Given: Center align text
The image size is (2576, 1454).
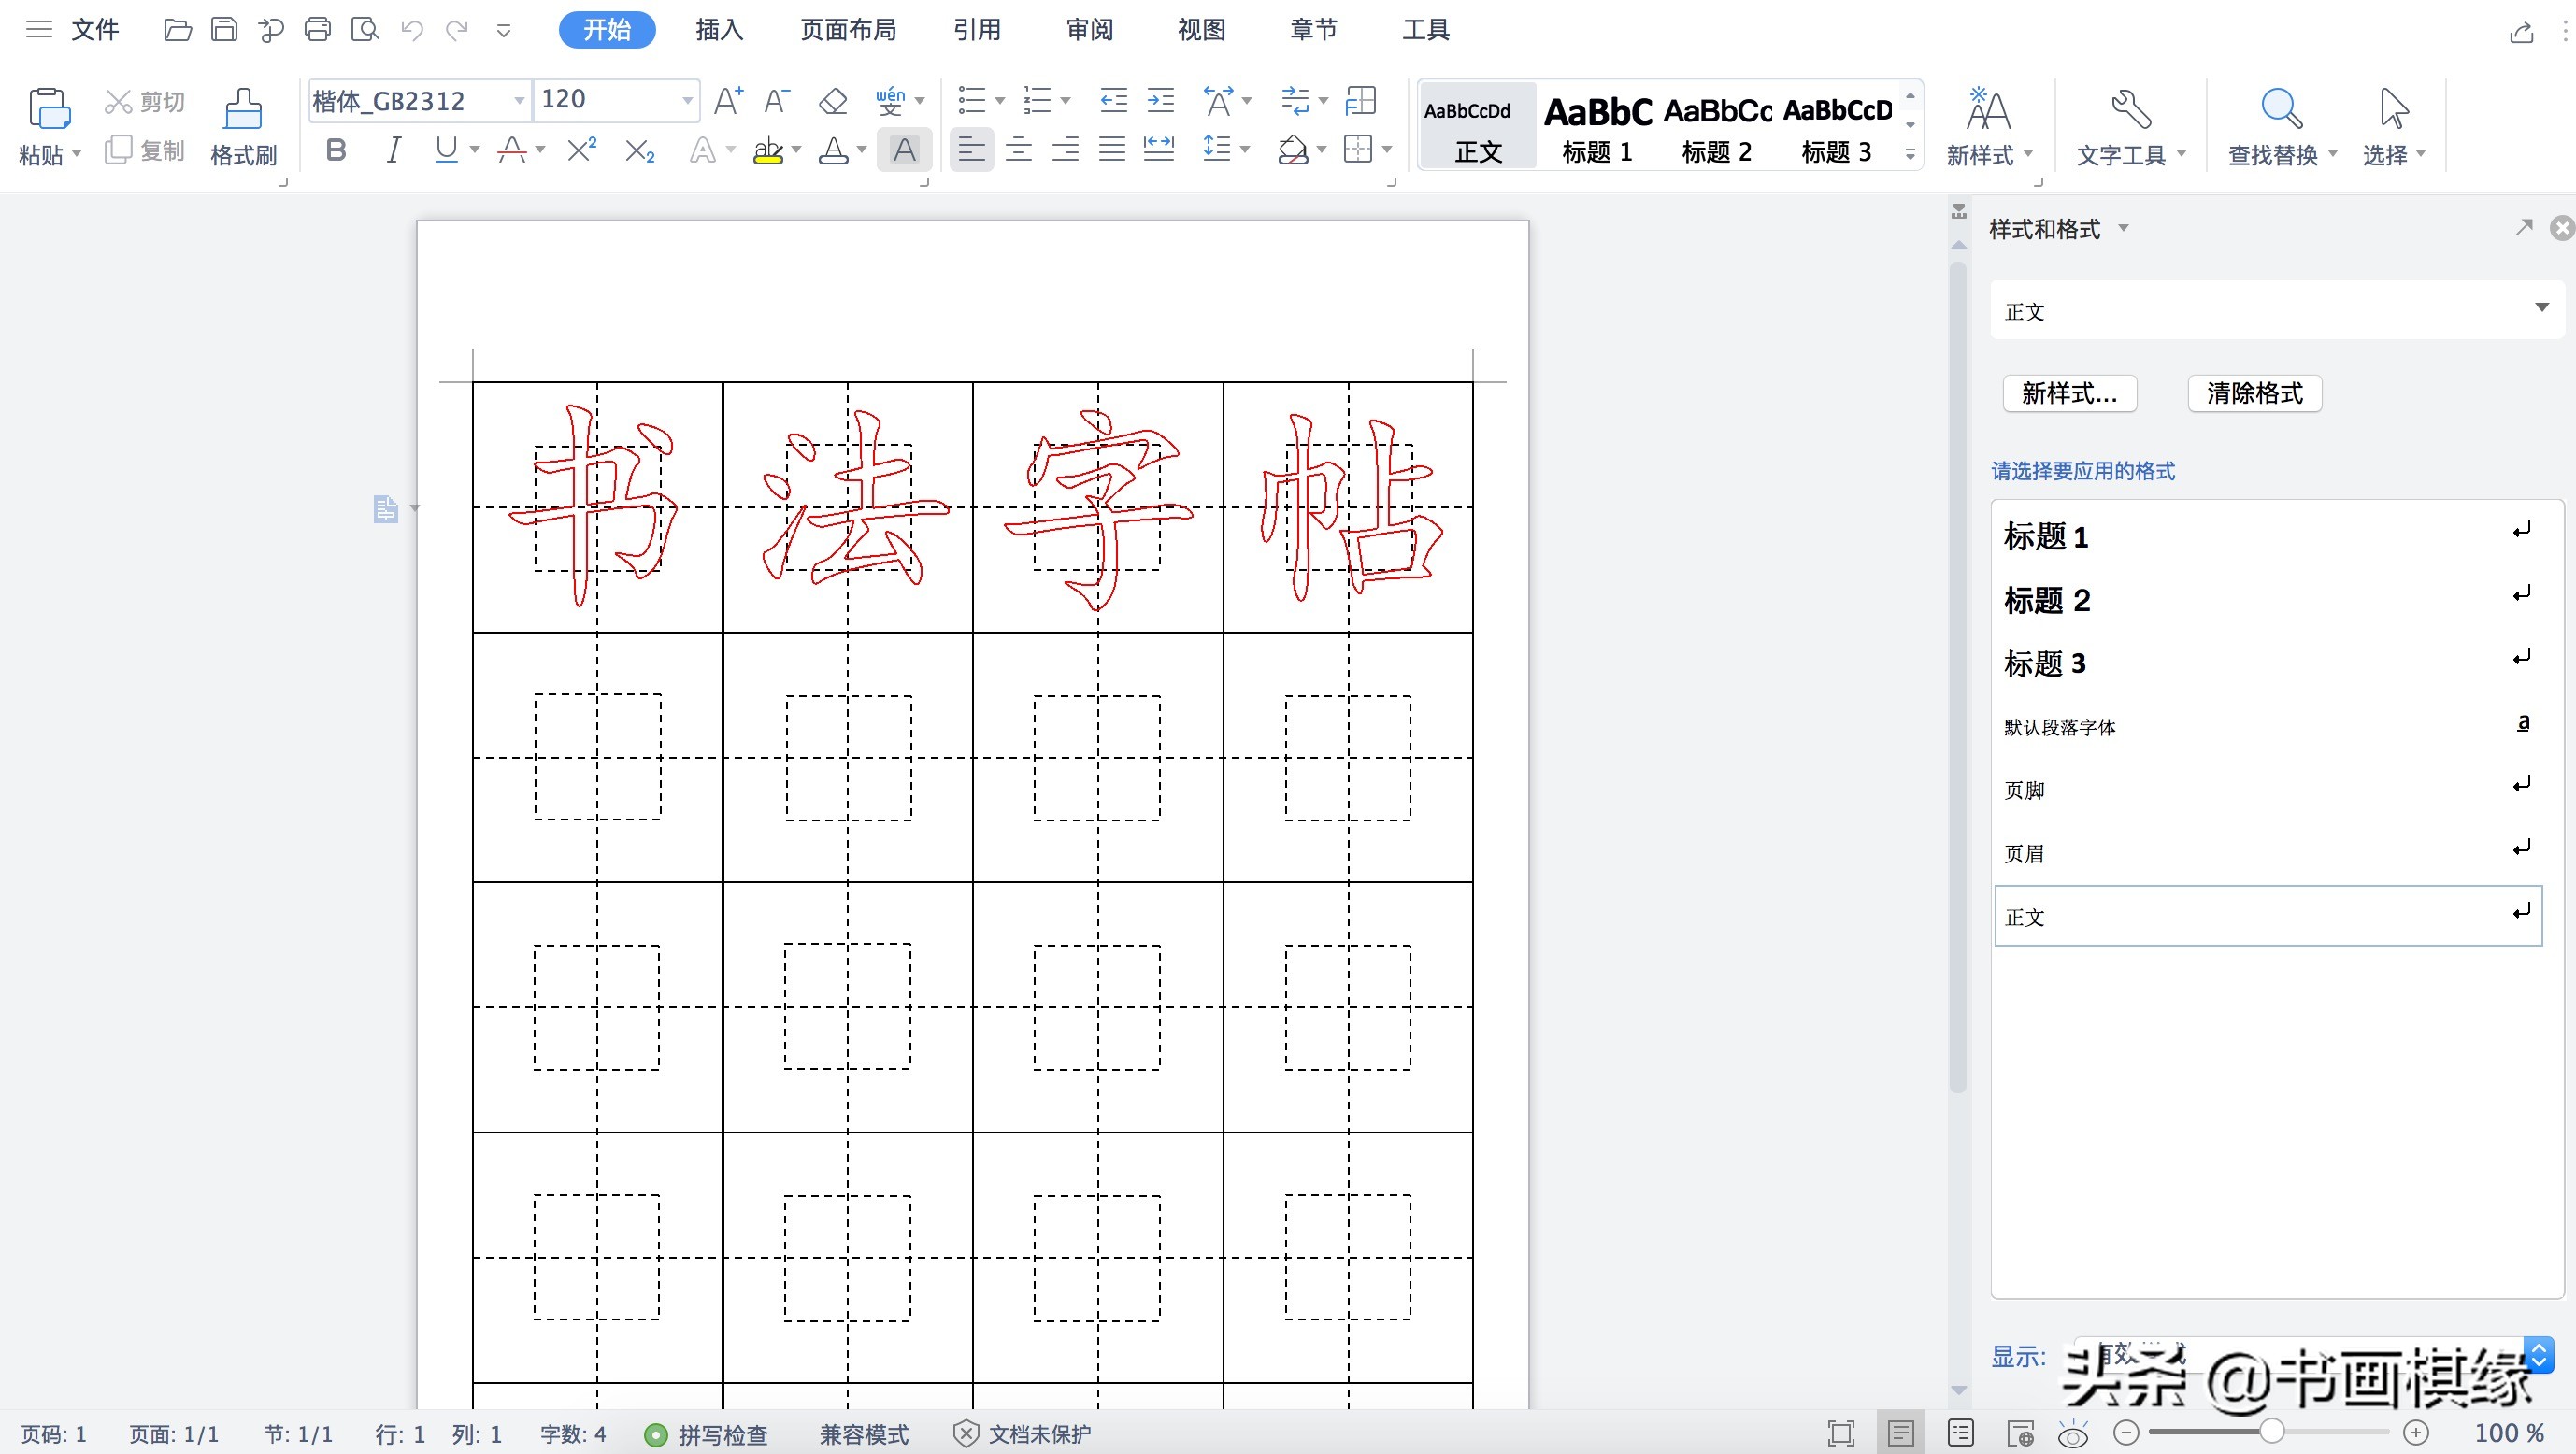Looking at the screenshot, I should (1018, 150).
